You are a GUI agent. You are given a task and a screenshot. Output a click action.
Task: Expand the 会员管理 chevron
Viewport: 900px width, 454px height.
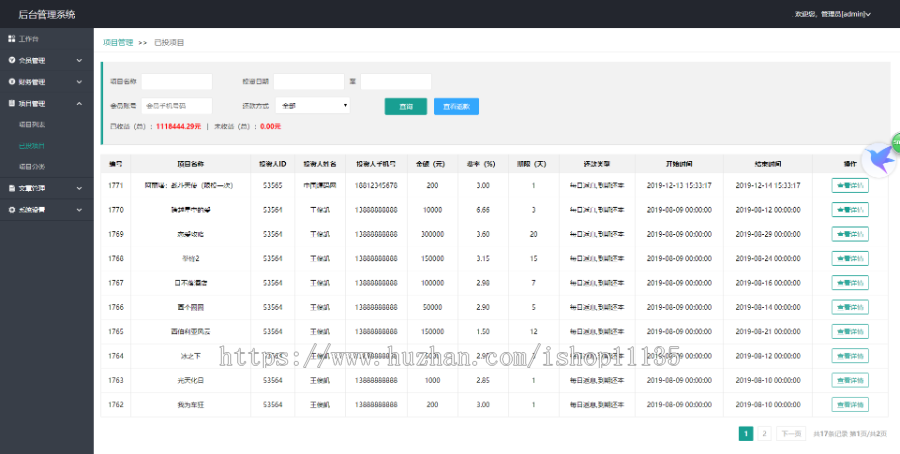79,60
